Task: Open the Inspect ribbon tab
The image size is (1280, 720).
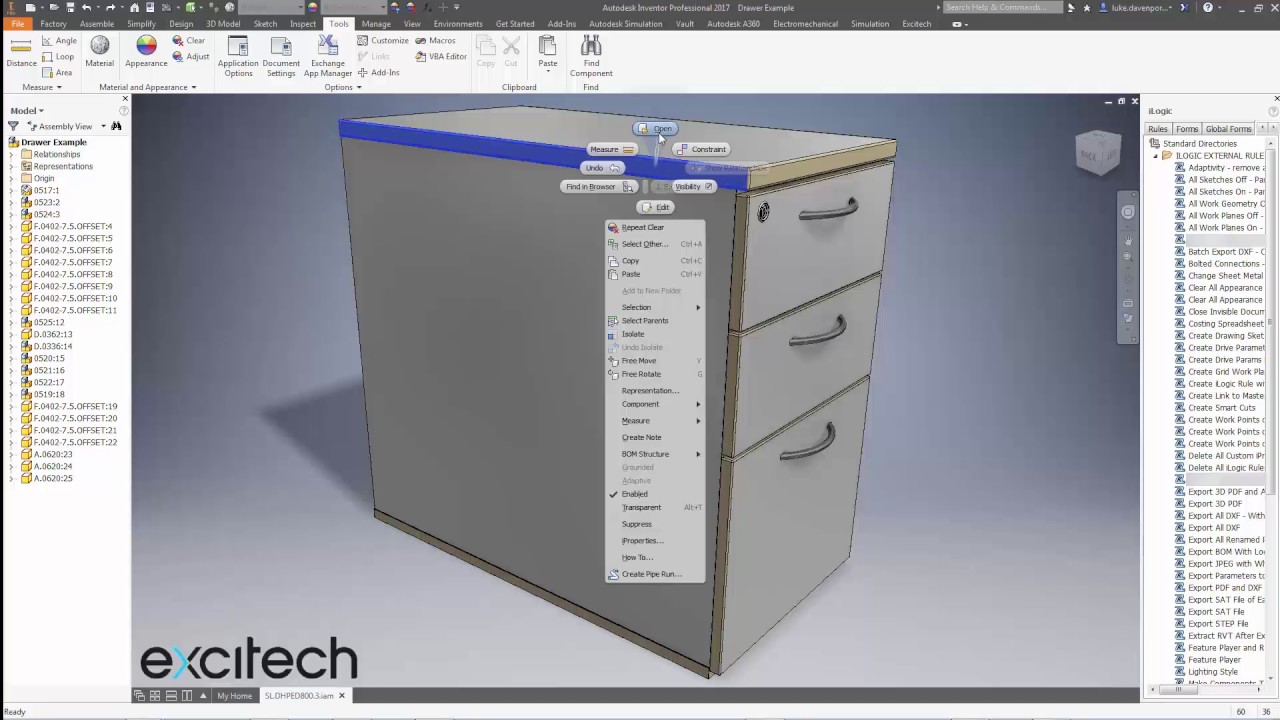Action: (303, 24)
